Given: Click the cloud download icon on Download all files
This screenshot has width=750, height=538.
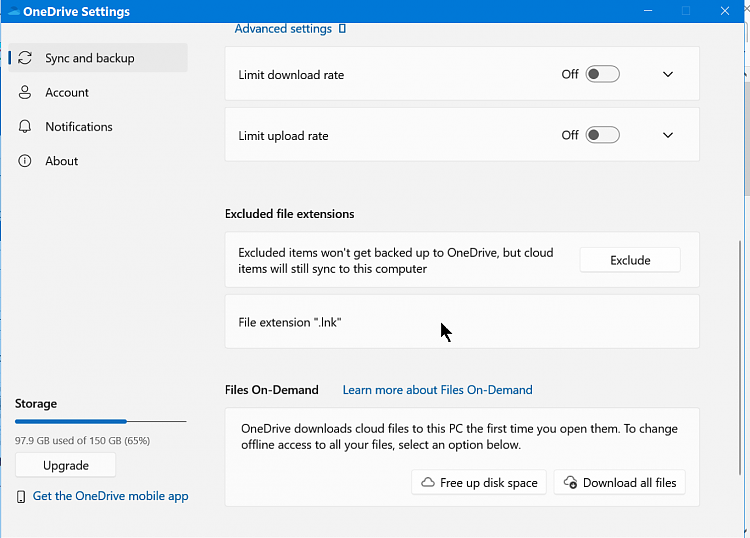Looking at the screenshot, I should click(x=570, y=482).
